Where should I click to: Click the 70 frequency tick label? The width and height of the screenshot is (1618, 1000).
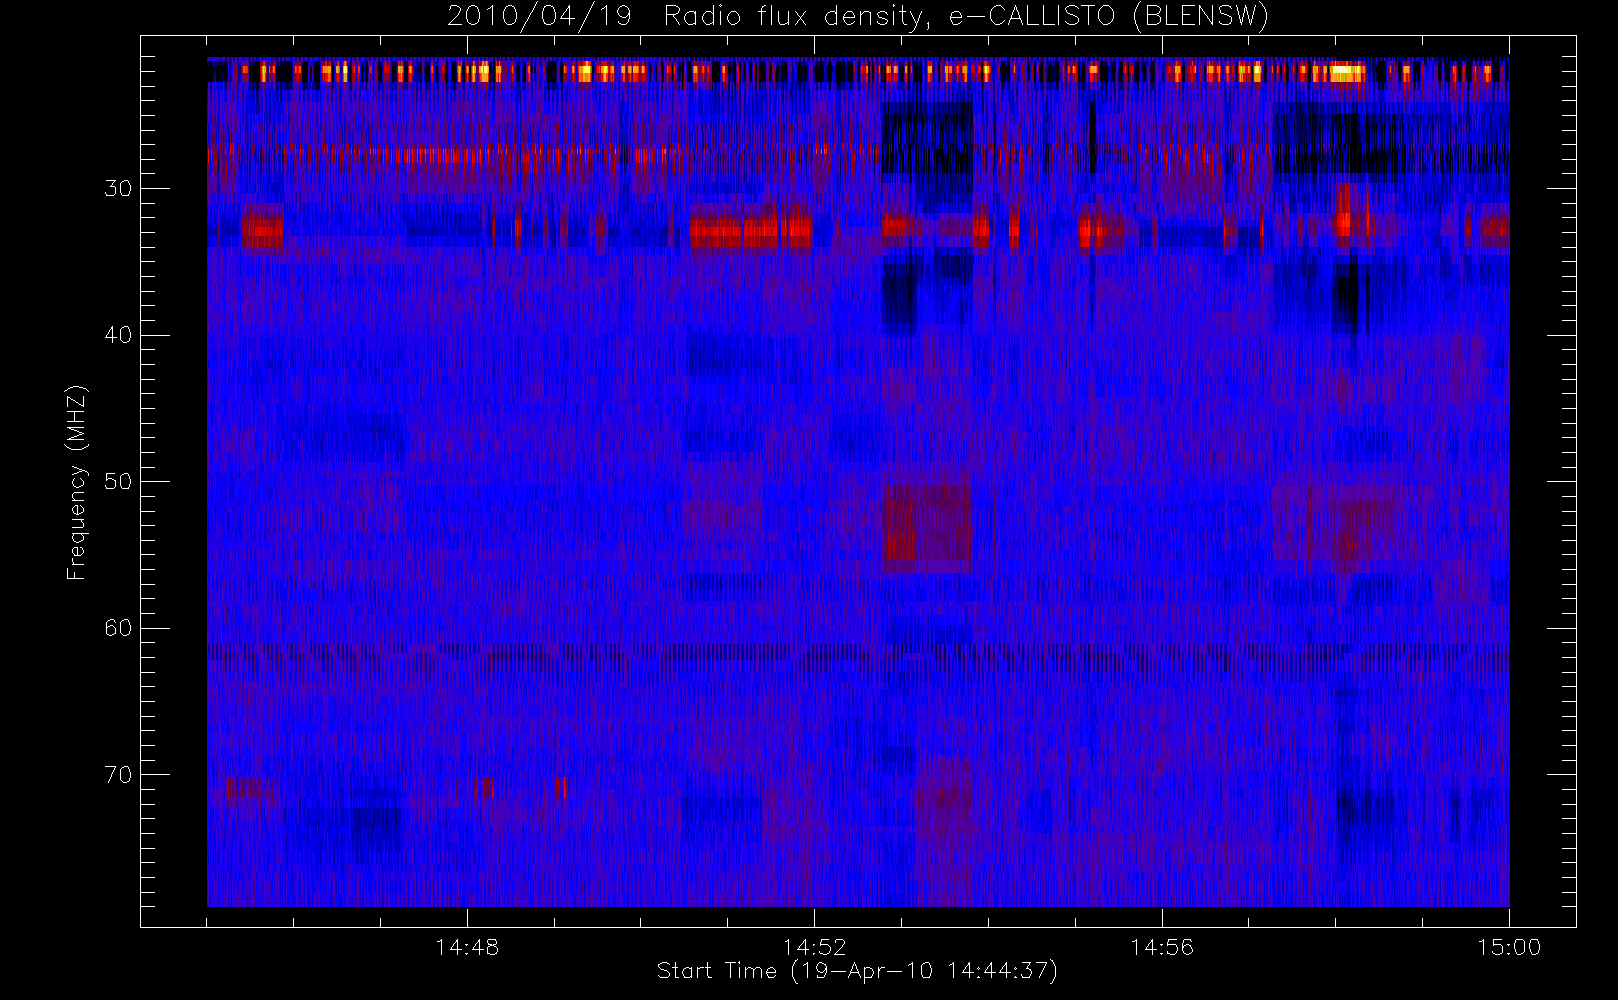tap(118, 775)
